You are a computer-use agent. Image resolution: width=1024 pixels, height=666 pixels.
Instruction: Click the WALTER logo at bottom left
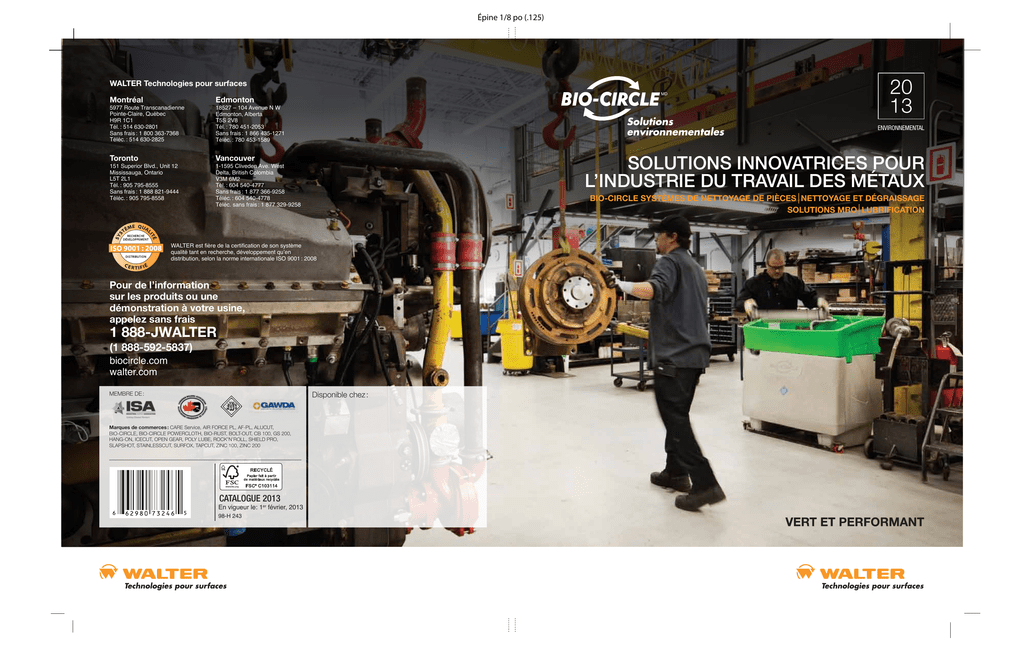click(162, 577)
